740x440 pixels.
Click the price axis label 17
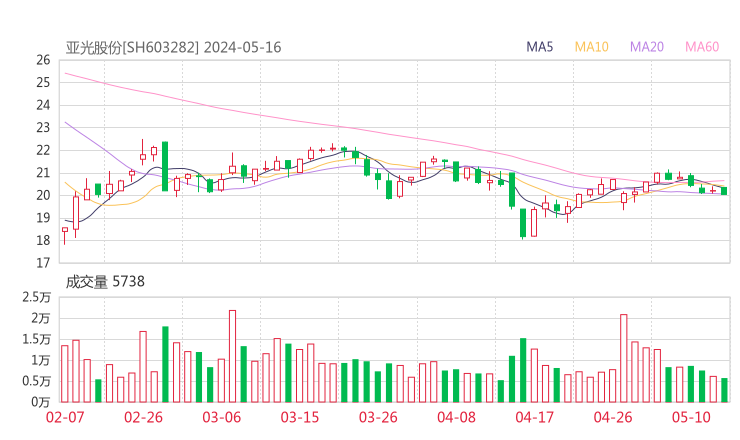pos(43,263)
